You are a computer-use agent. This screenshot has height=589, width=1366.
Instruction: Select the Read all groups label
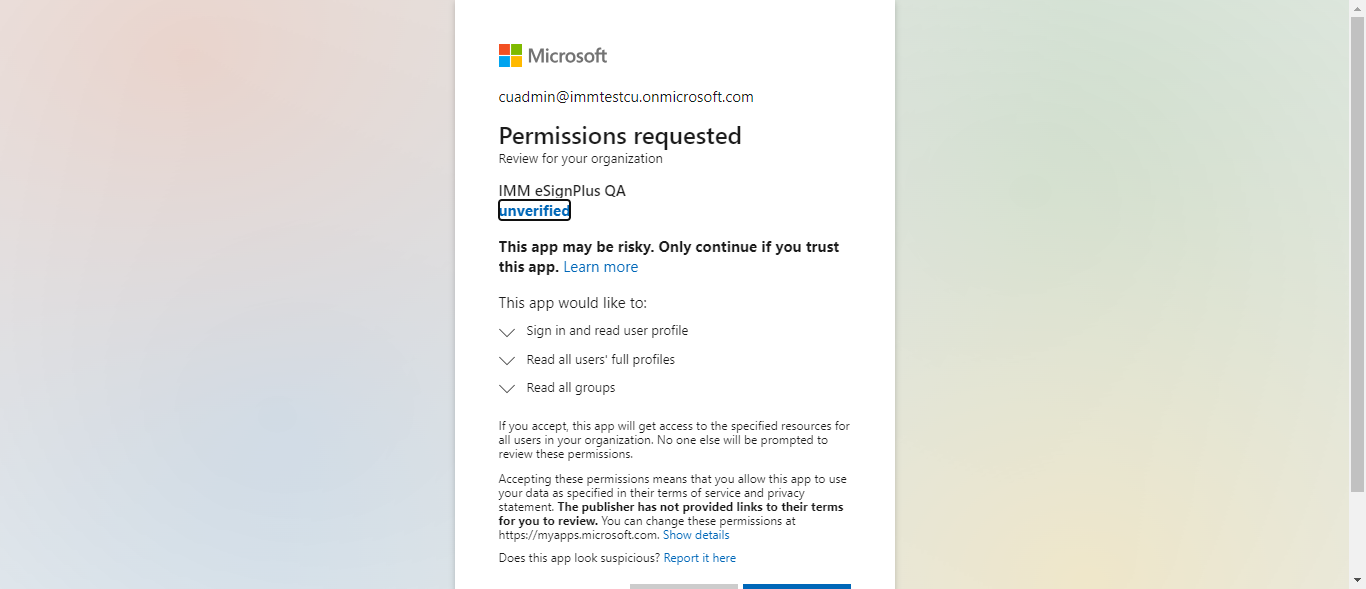pyautogui.click(x=571, y=388)
